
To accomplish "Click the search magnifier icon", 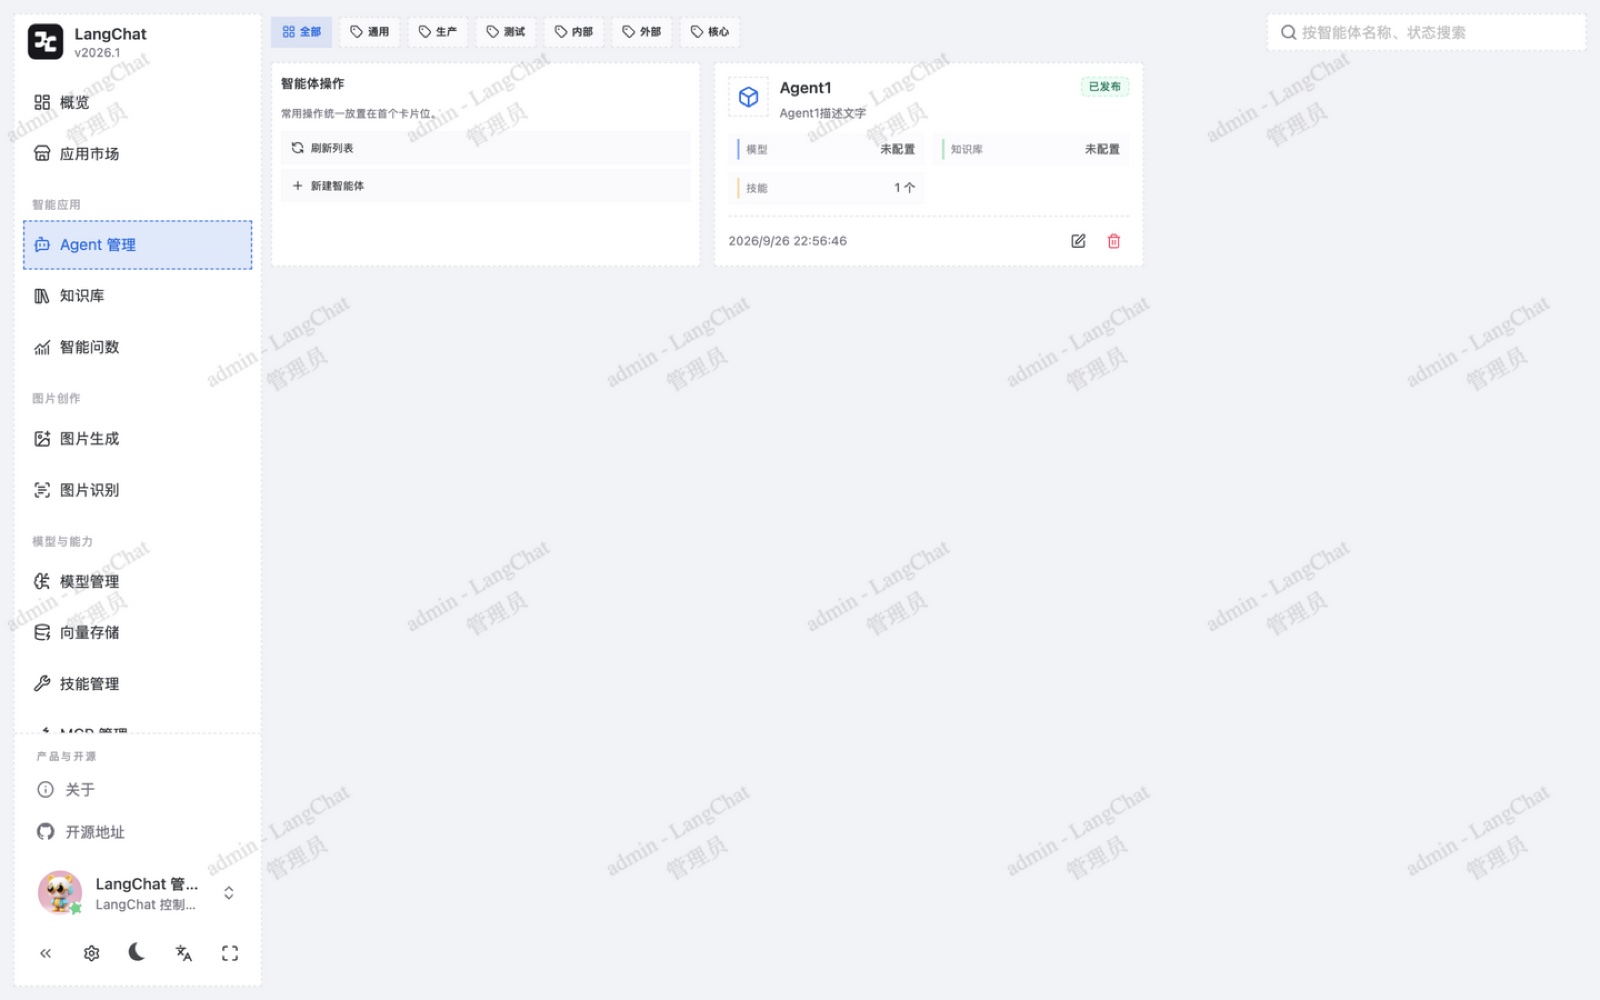I will 1289,32.
